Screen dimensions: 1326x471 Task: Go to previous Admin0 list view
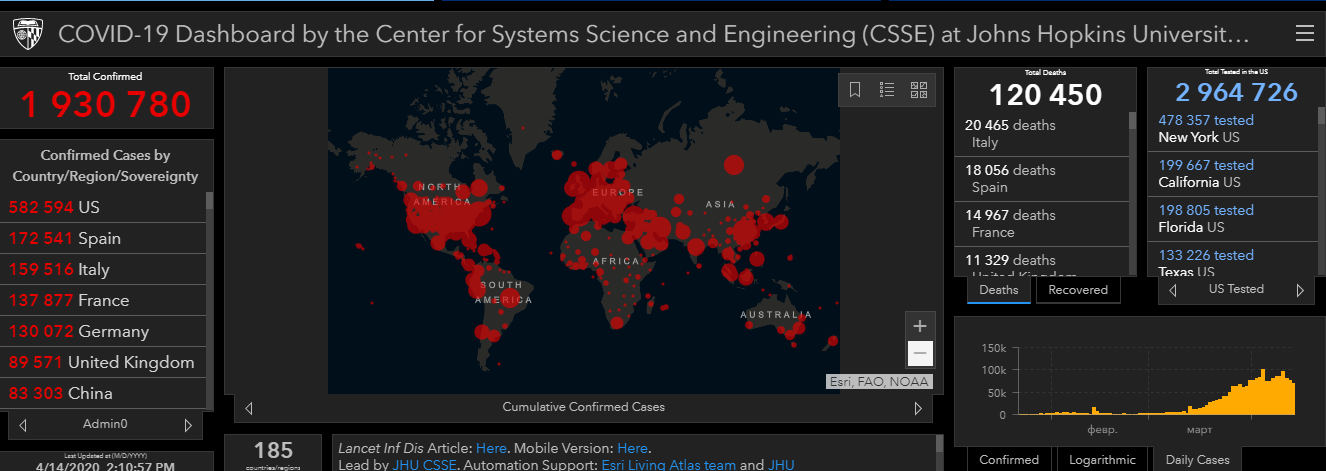pyautogui.click(x=22, y=425)
